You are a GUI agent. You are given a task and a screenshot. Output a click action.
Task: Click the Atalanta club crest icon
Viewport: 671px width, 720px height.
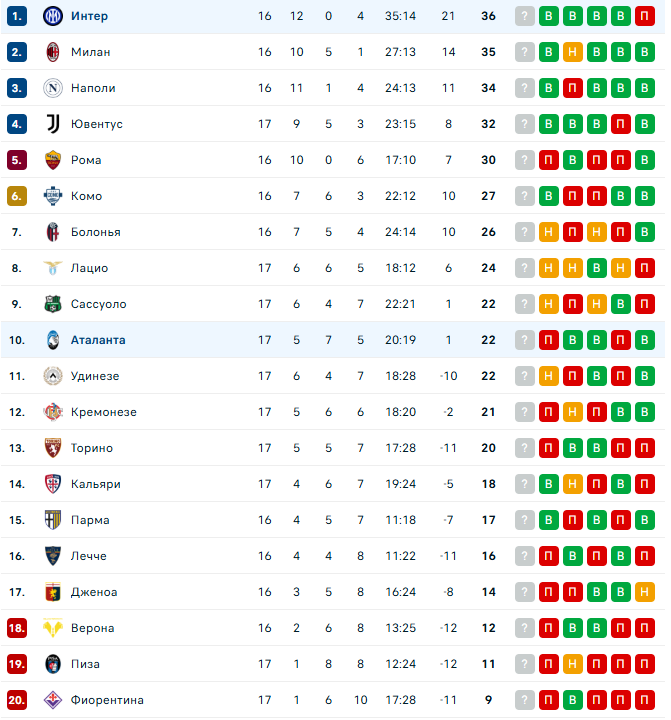pos(53,340)
